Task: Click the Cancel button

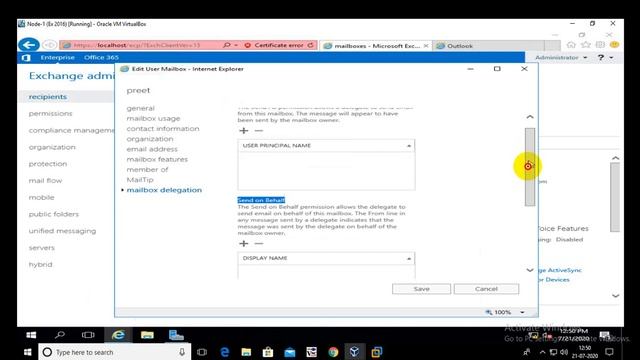Action: (x=486, y=289)
